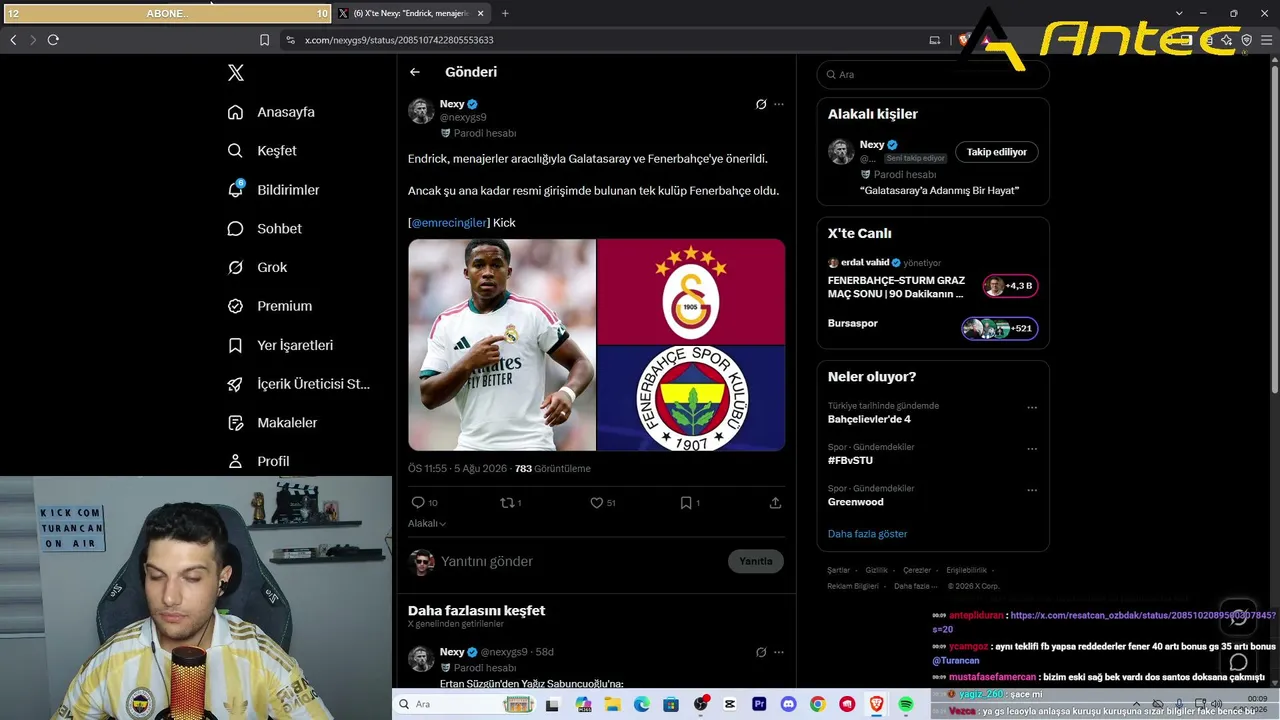This screenshot has height=720, width=1280.
Task: Open the FENERBAHÇE–STURM GRAZ live space
Action: pos(933,279)
